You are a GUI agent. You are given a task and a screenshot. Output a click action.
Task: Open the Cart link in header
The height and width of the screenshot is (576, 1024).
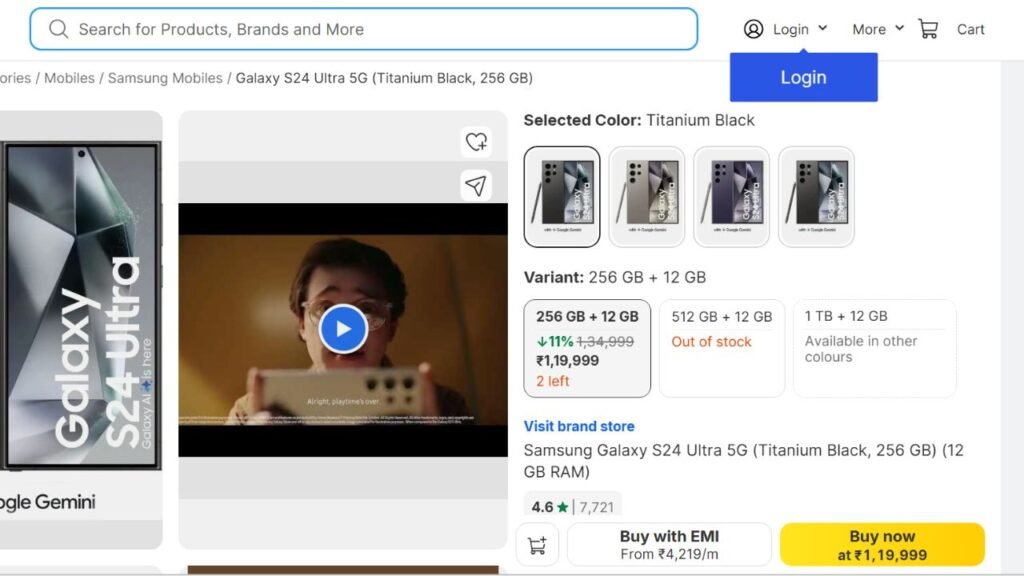pos(970,29)
